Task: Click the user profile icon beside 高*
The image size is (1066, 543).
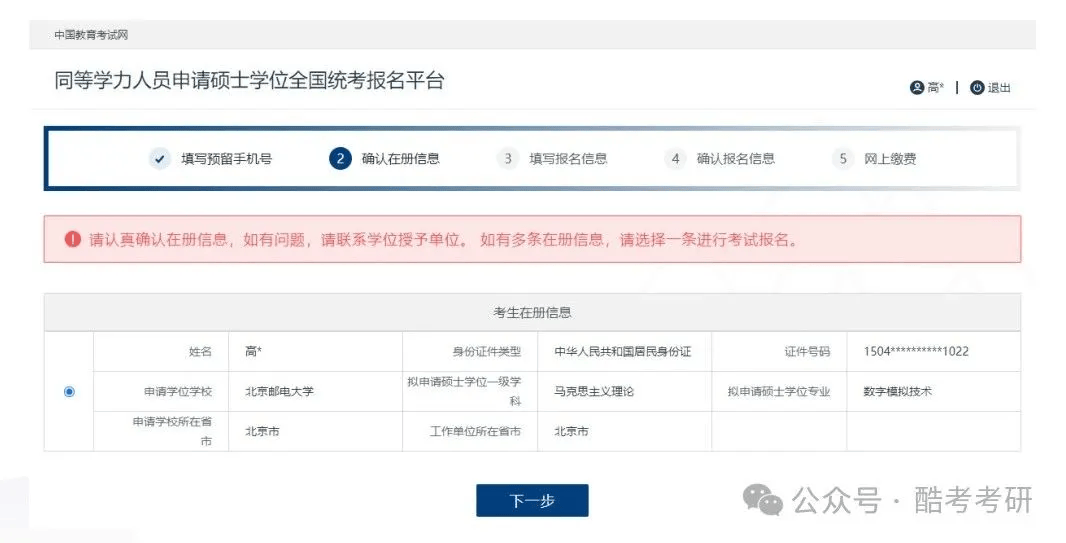Action: click(x=916, y=88)
